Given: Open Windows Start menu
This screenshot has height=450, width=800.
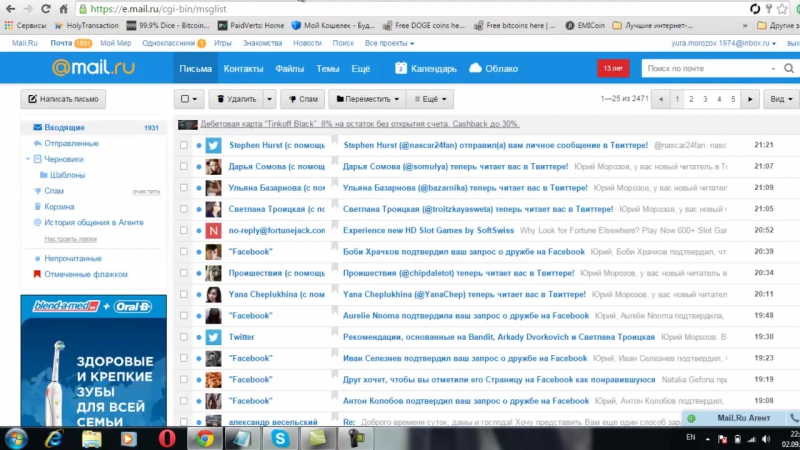Looking at the screenshot, I should click(x=16, y=439).
